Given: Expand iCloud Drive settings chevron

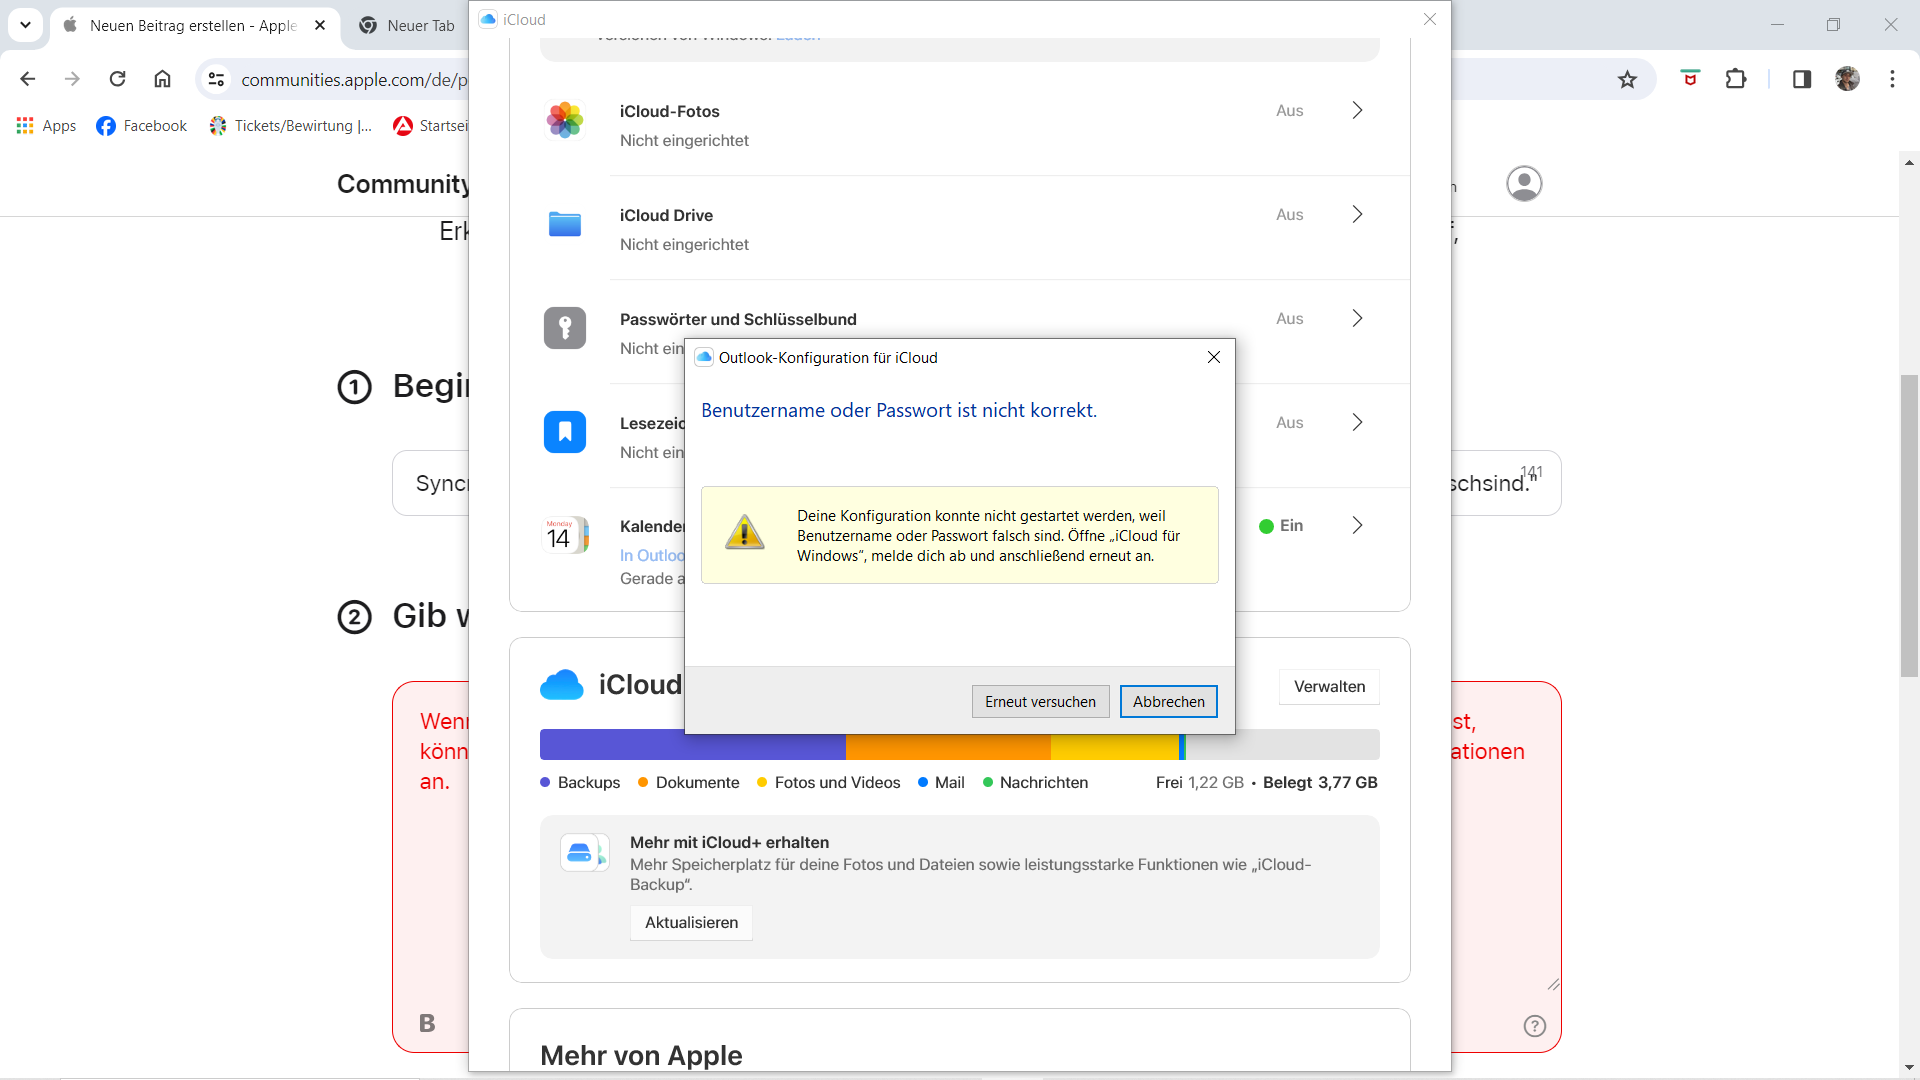Looking at the screenshot, I should click(x=1357, y=215).
